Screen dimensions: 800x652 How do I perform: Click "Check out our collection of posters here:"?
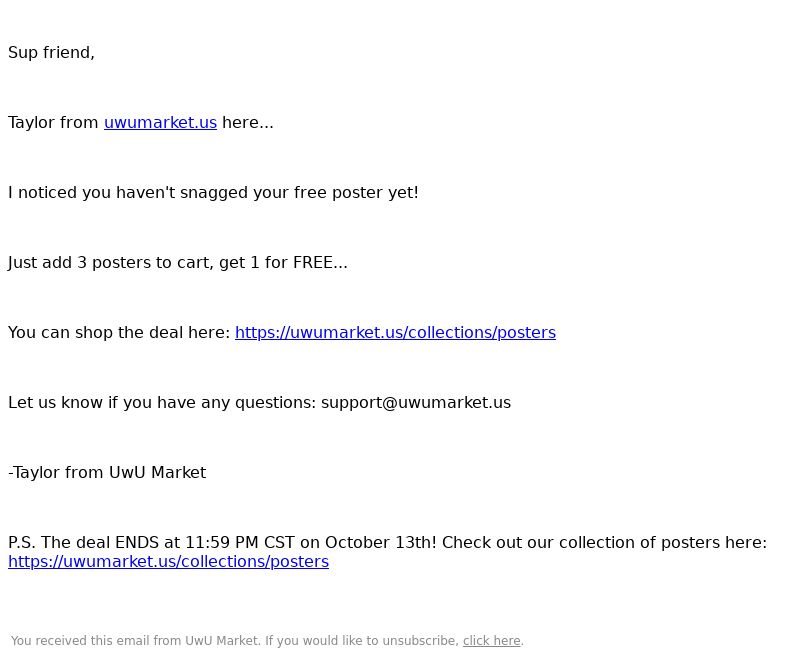click(x=605, y=542)
